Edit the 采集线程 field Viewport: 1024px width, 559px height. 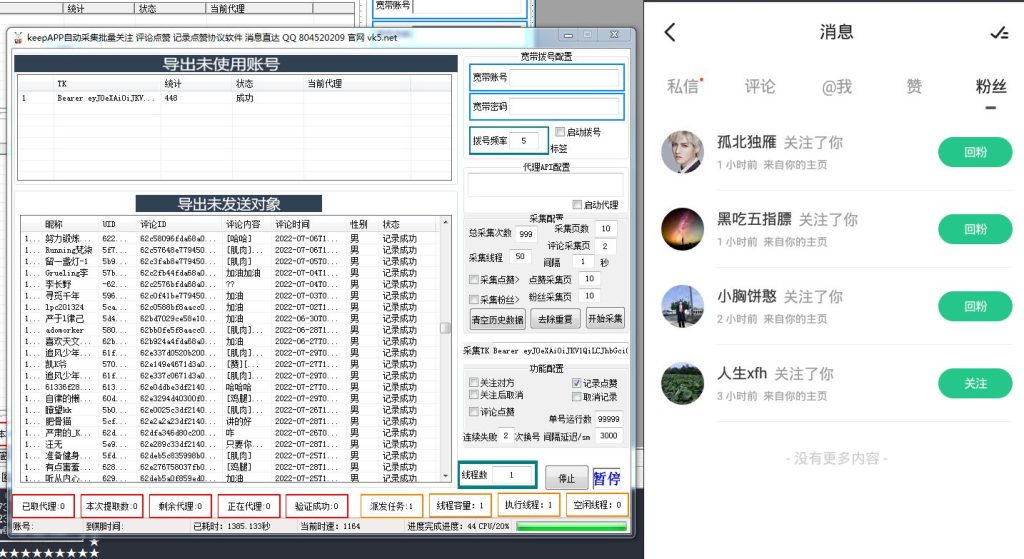click(520, 257)
